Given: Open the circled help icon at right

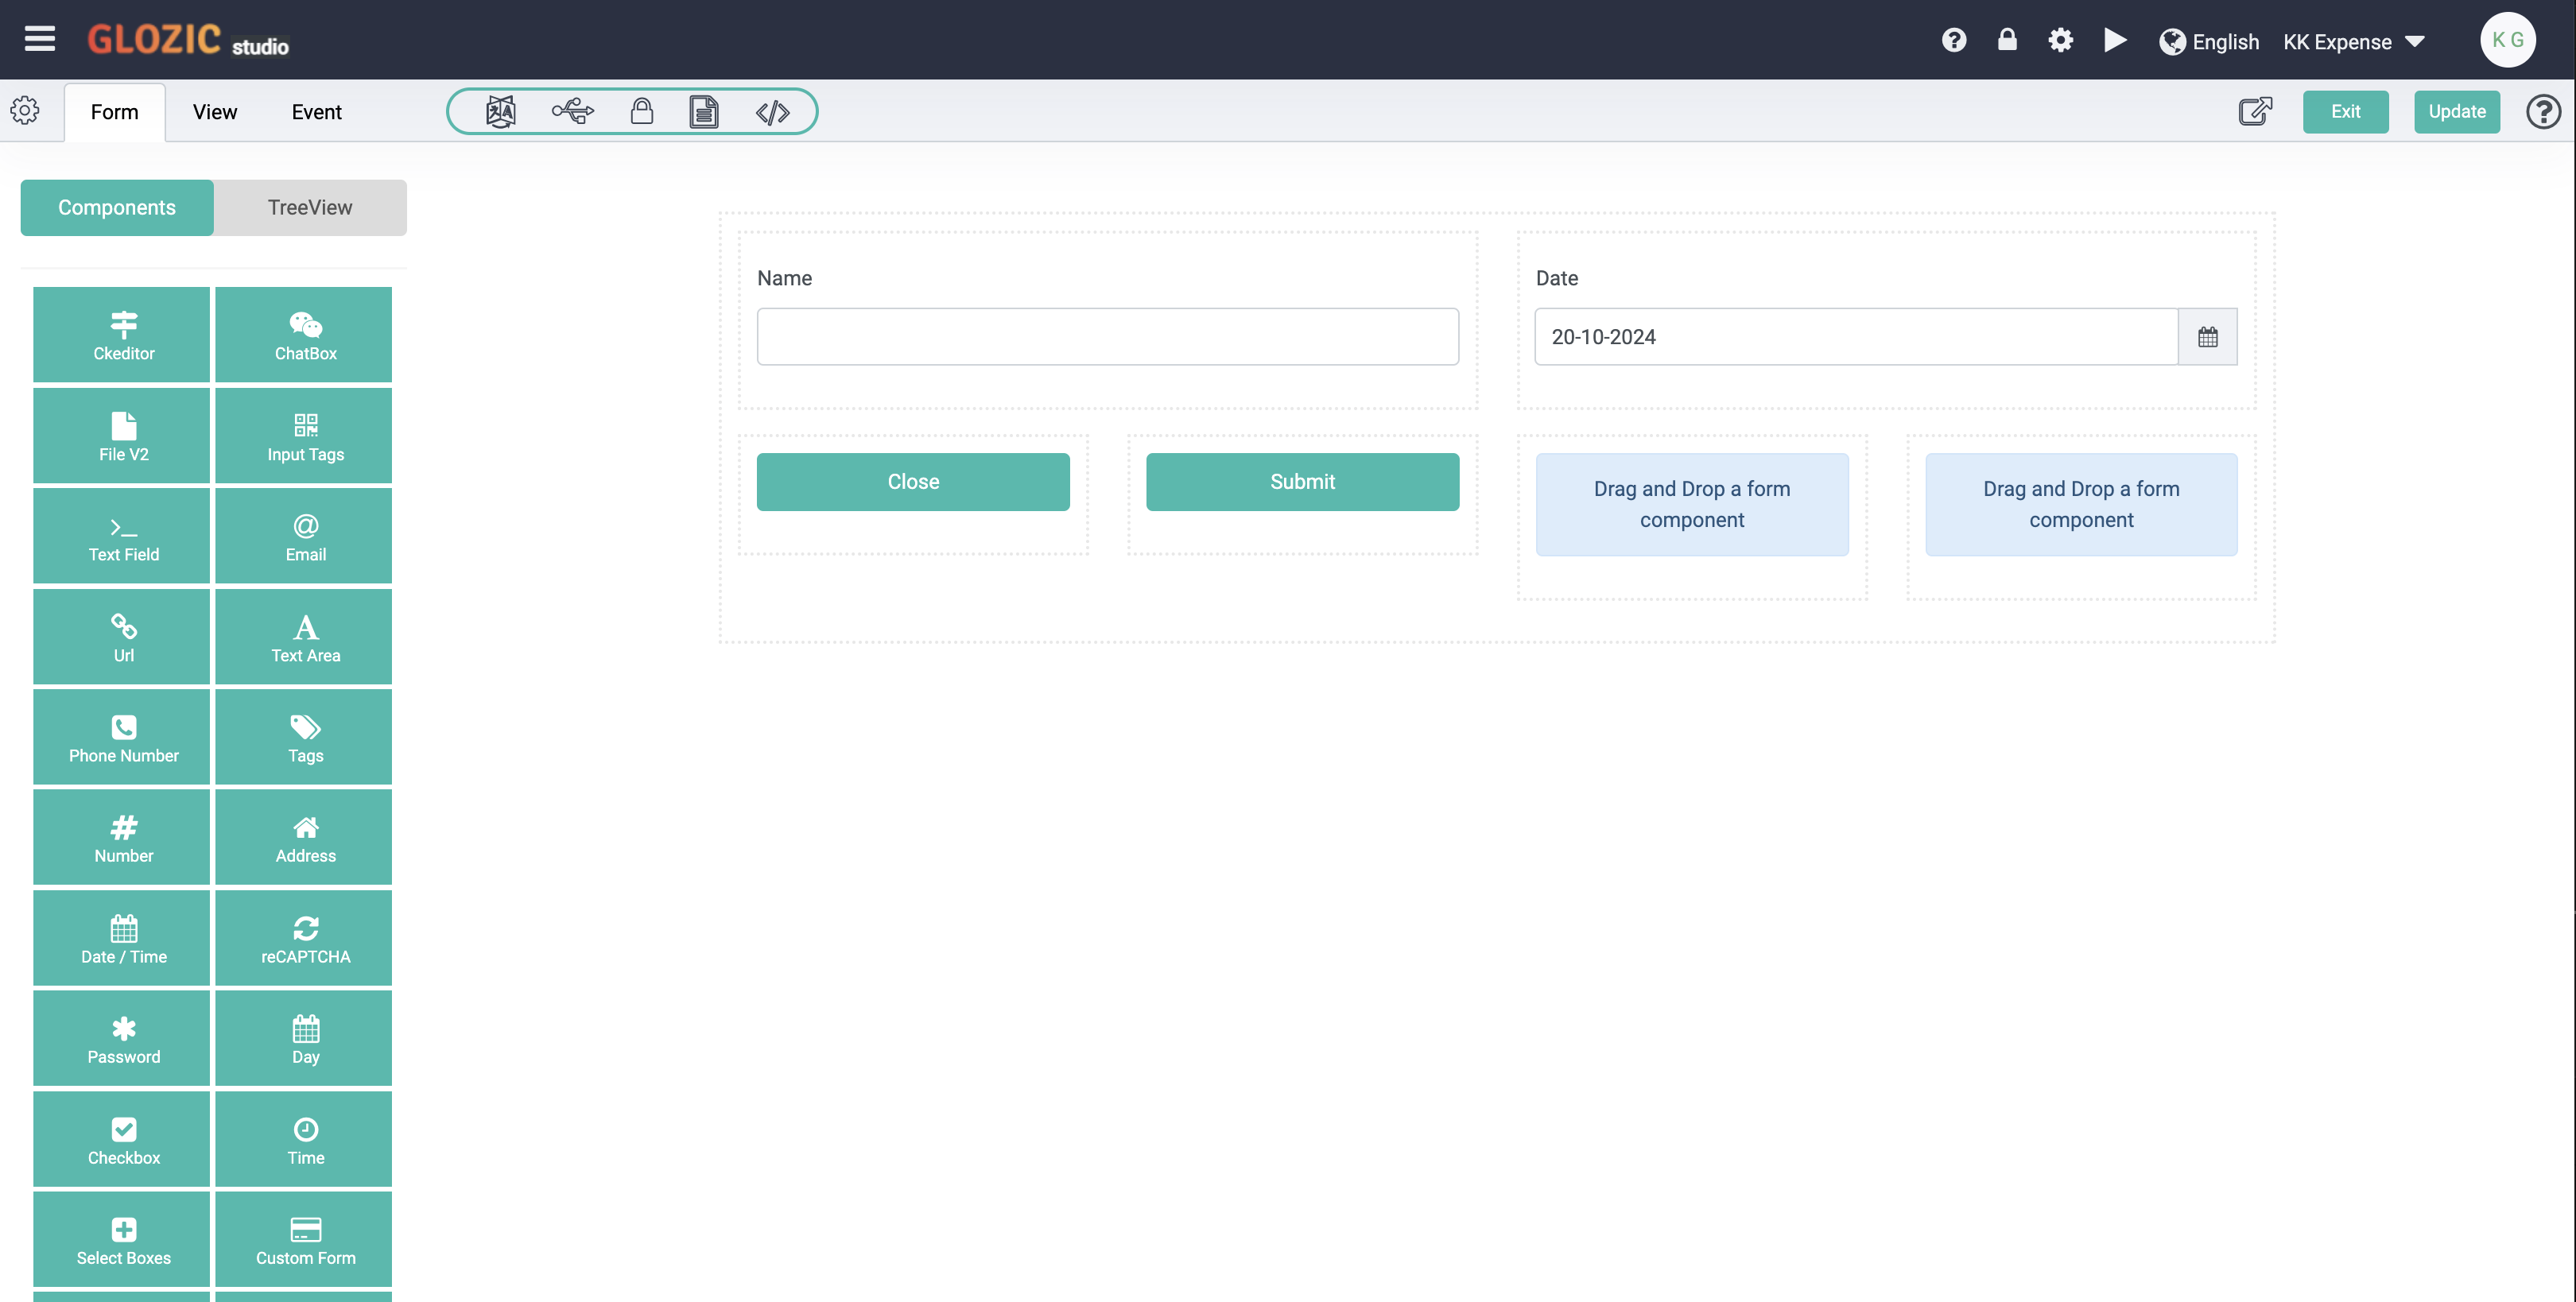Looking at the screenshot, I should coord(2543,111).
